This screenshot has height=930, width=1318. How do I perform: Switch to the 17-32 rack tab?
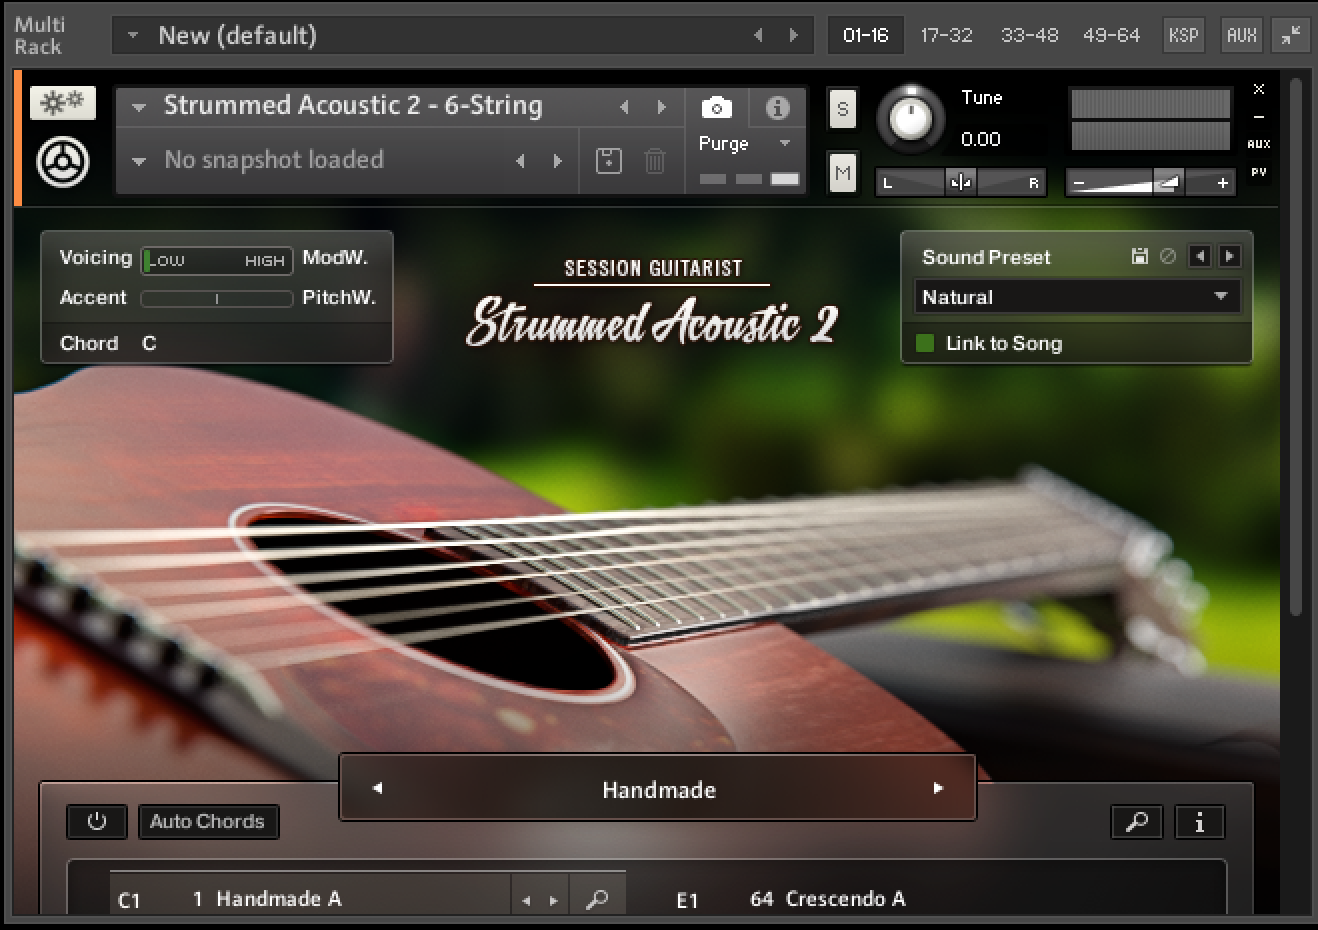click(946, 35)
